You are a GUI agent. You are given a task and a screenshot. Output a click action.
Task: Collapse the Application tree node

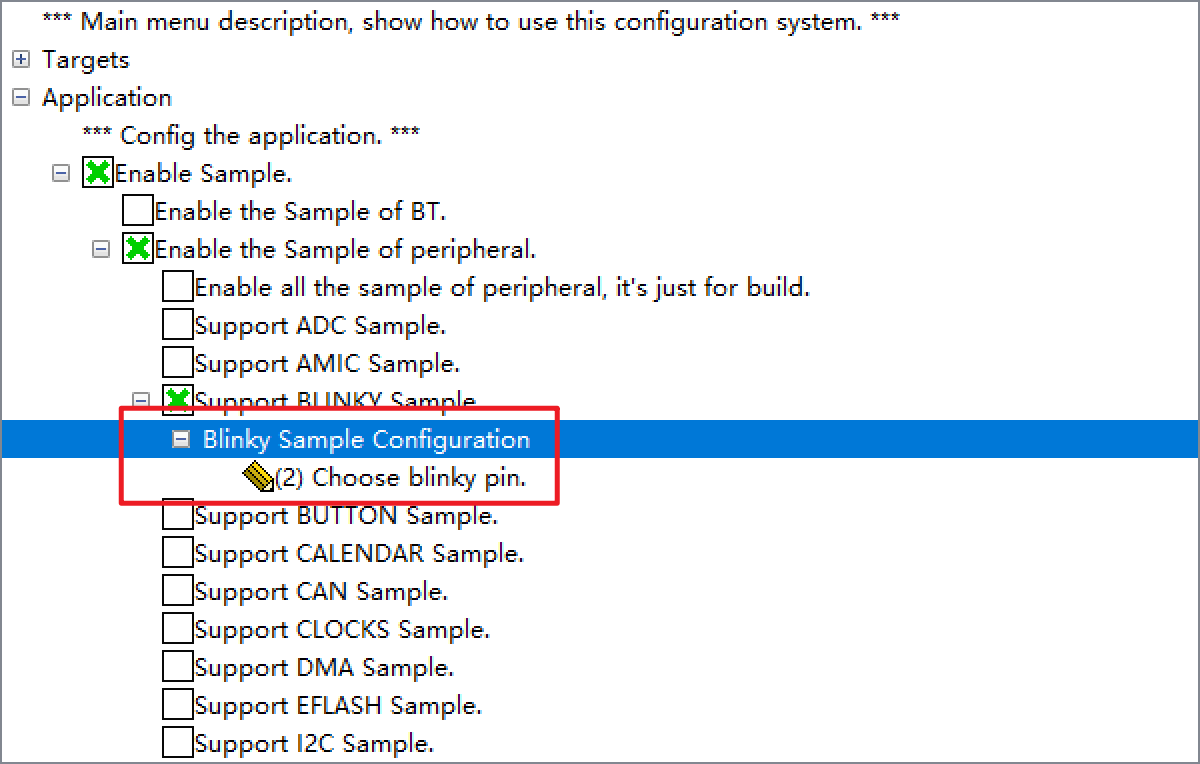(x=20, y=98)
